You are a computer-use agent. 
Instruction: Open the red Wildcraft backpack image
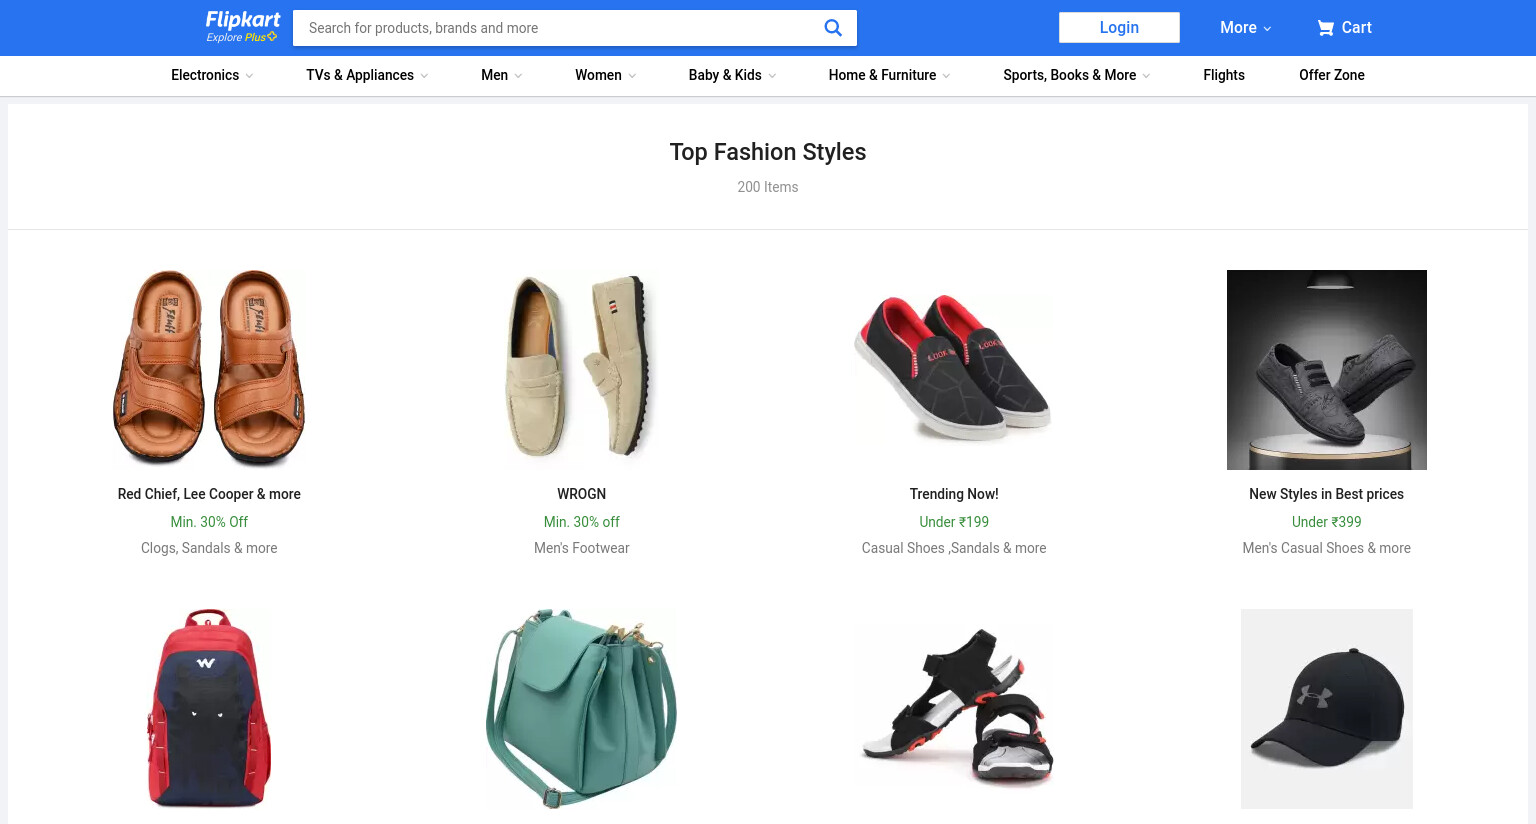tap(209, 708)
